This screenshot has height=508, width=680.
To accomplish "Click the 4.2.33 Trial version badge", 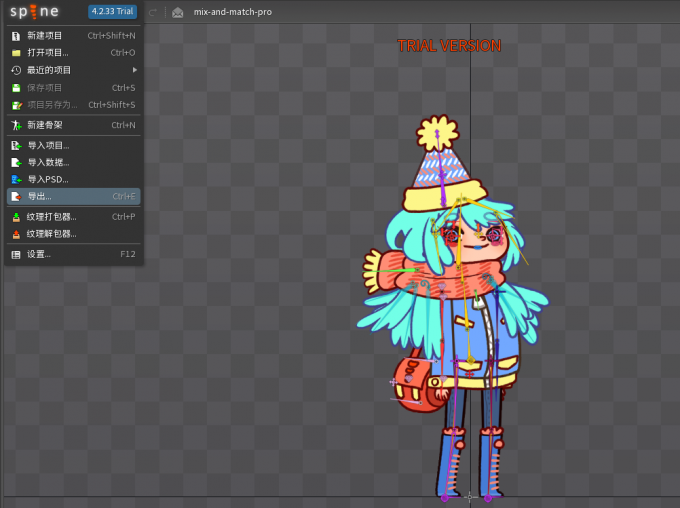I will (112, 12).
